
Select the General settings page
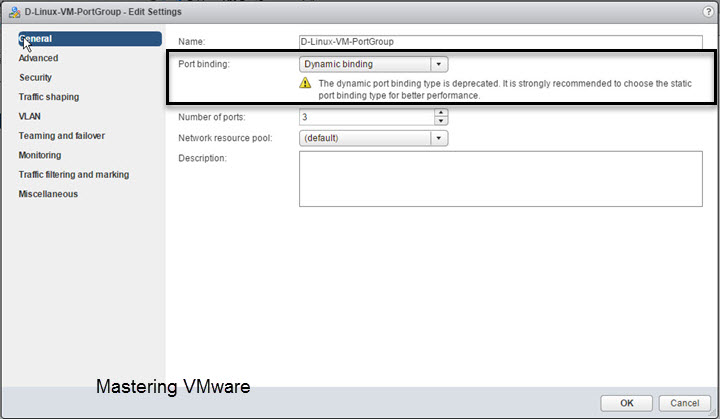coord(90,39)
